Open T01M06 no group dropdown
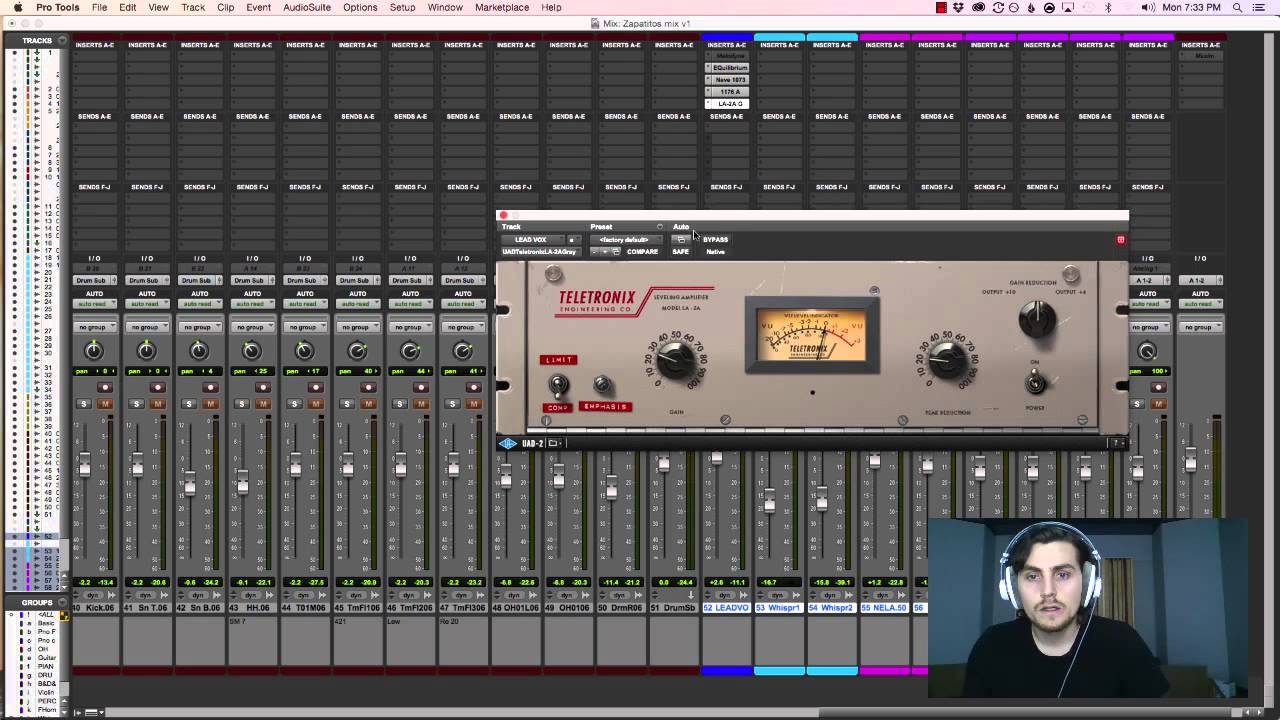 (x=304, y=327)
